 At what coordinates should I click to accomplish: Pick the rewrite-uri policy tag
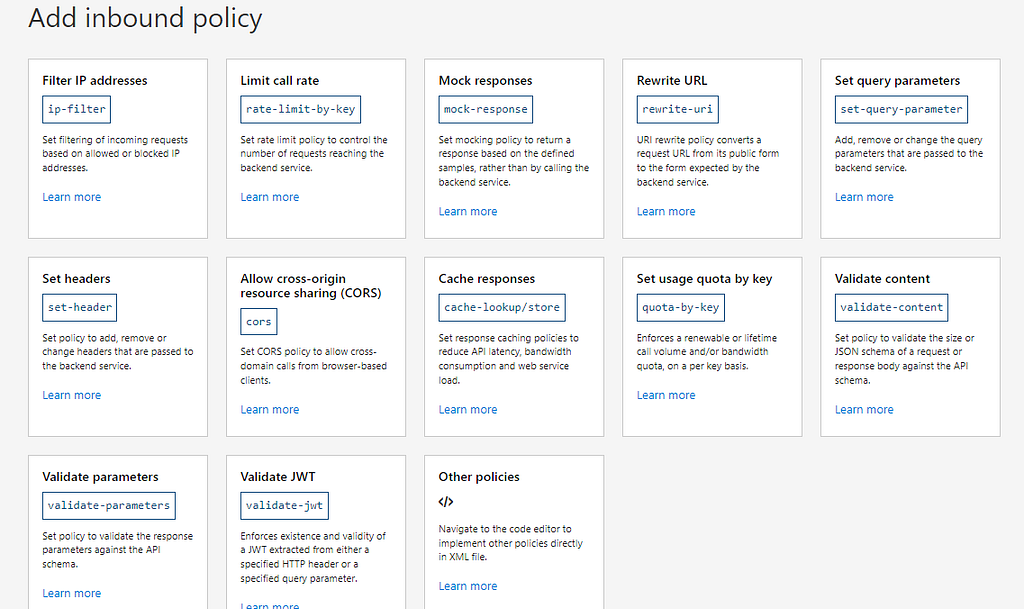[677, 109]
